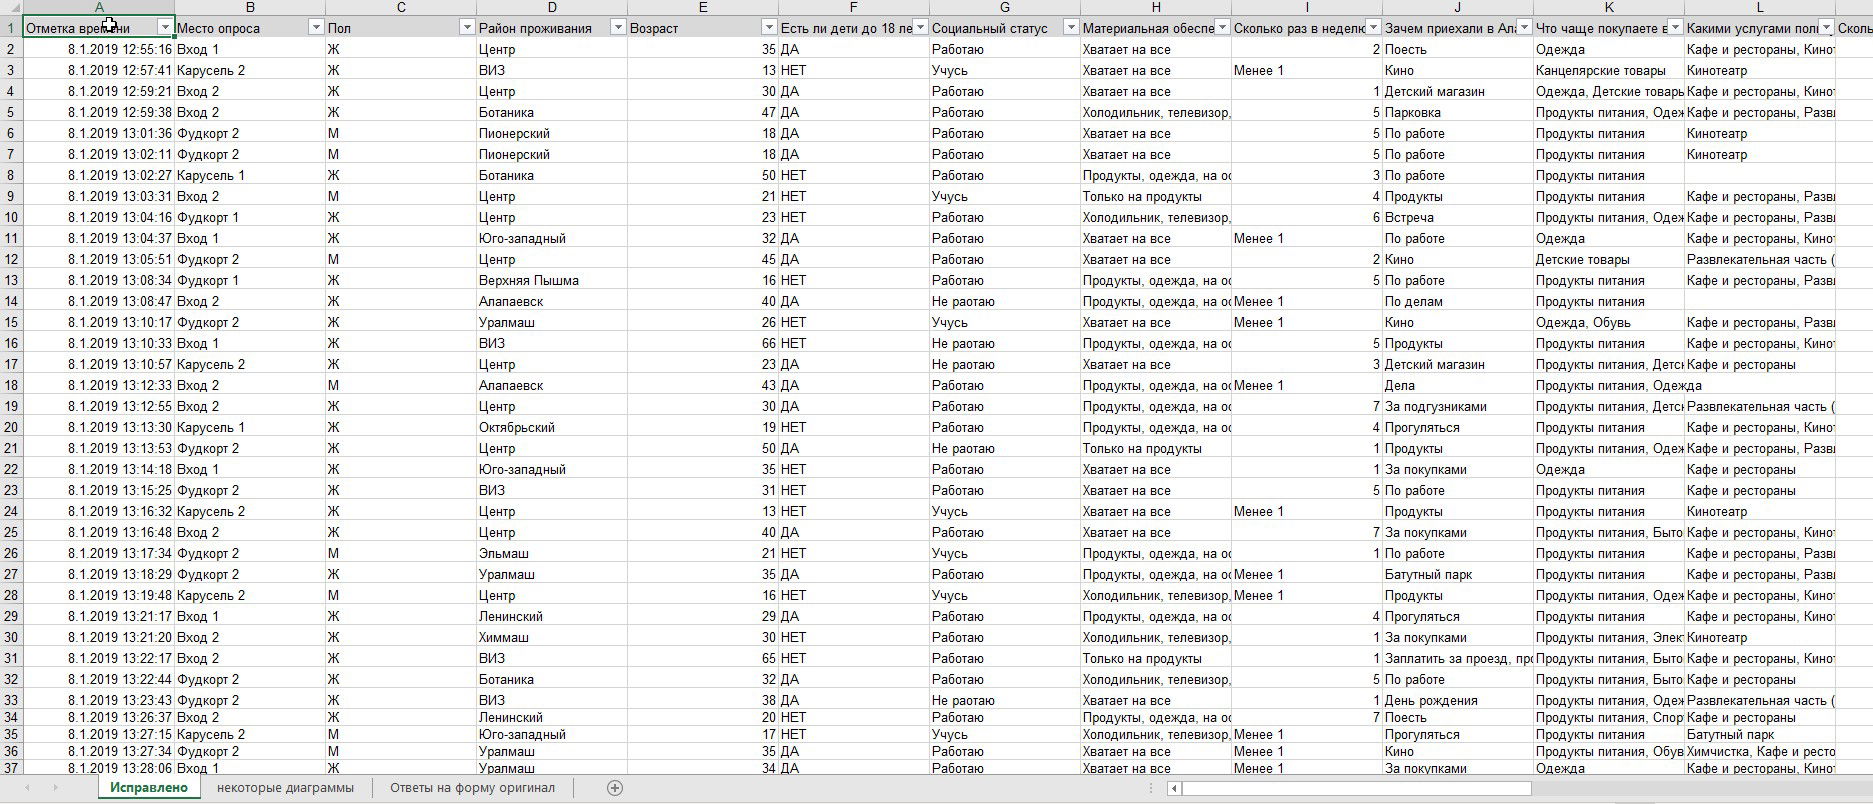Switch to Ответы на форму оригинал sheet tab
Screen dimensions: 1873x804
click(x=472, y=788)
